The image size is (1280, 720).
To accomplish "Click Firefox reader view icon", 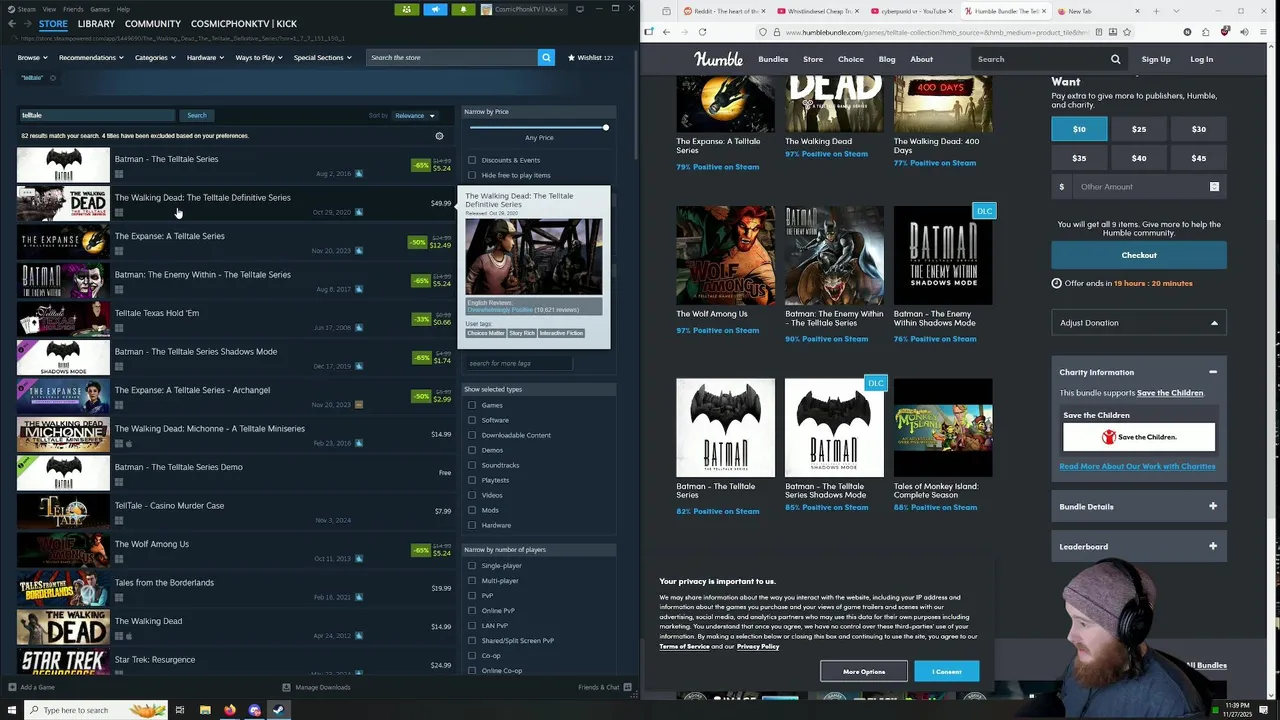I will click(x=1098, y=32).
